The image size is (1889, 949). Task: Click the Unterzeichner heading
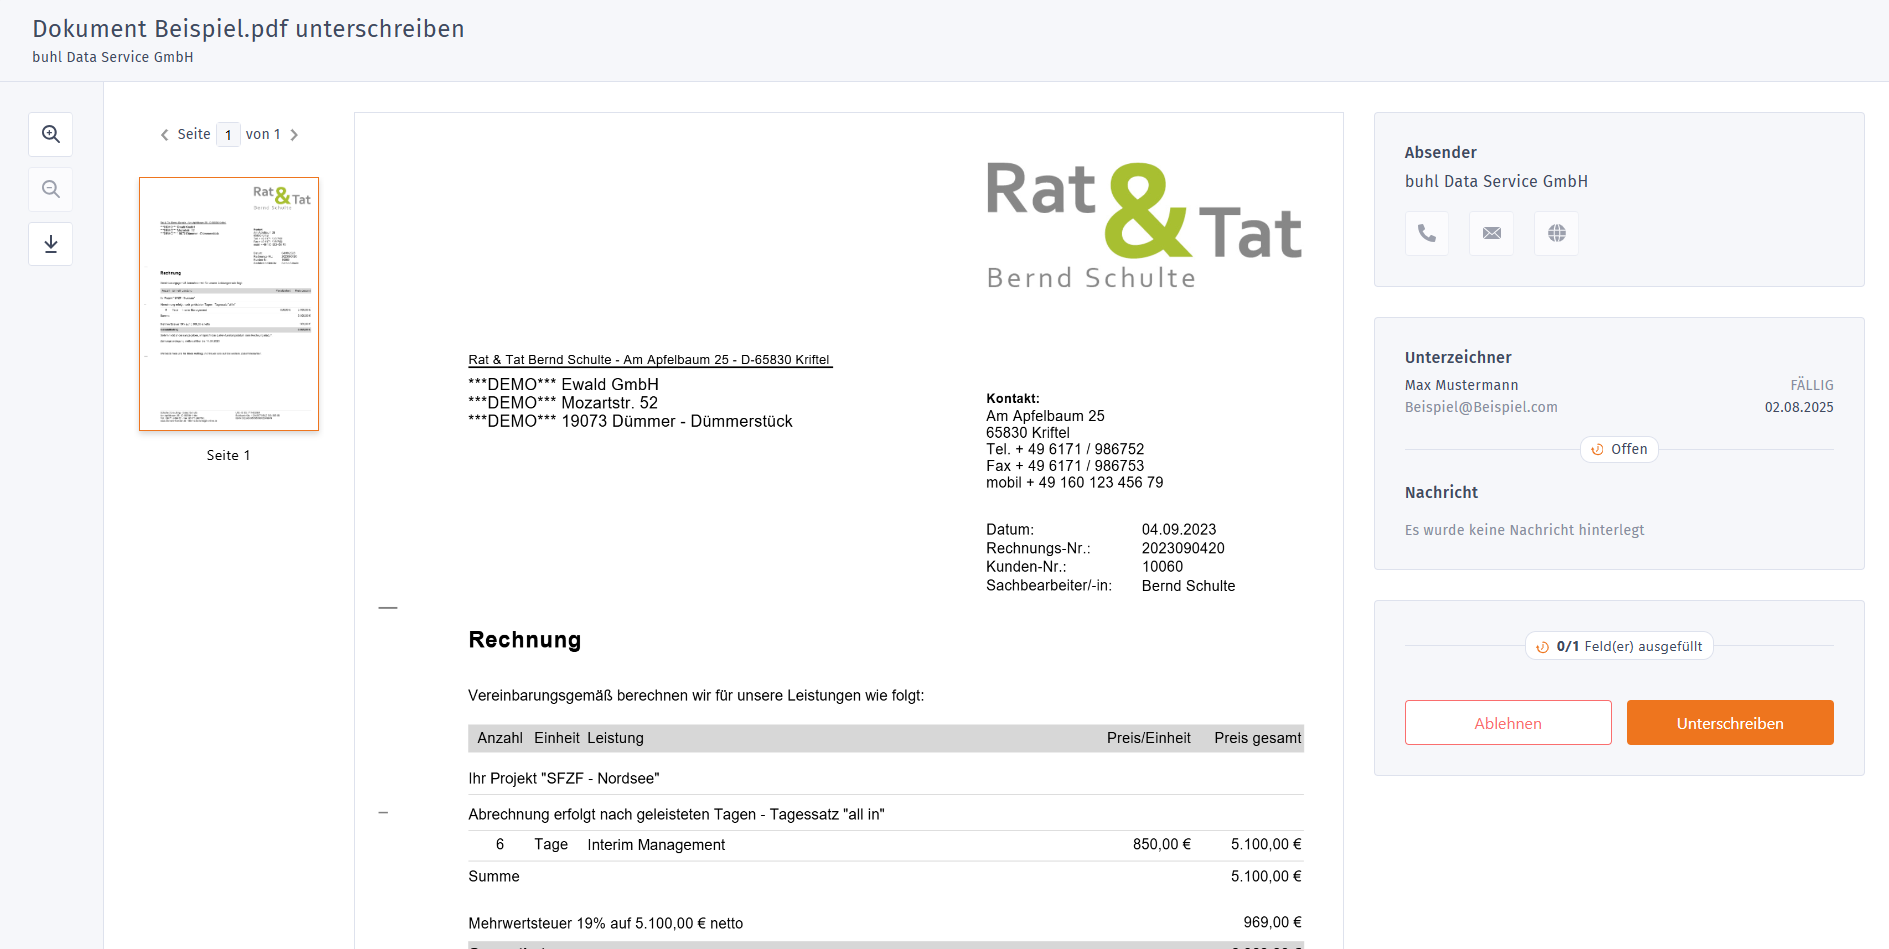click(1458, 358)
